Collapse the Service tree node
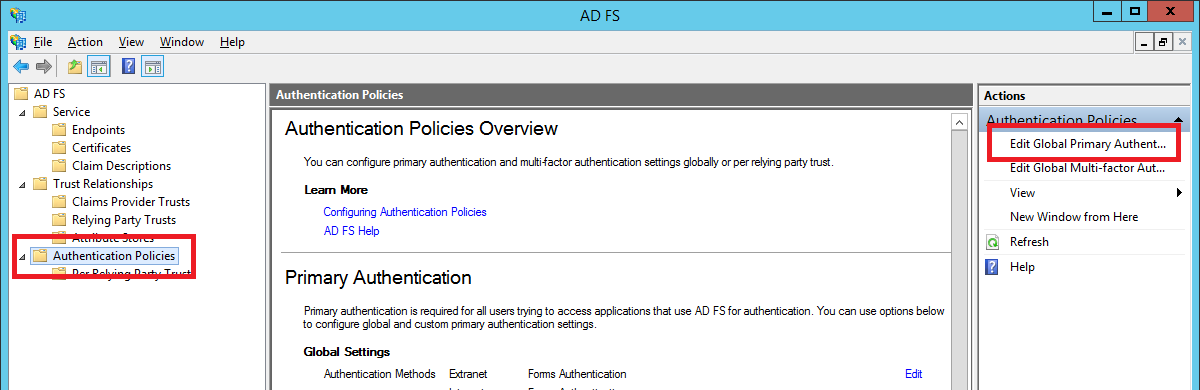This screenshot has width=1200, height=390. [x=23, y=112]
